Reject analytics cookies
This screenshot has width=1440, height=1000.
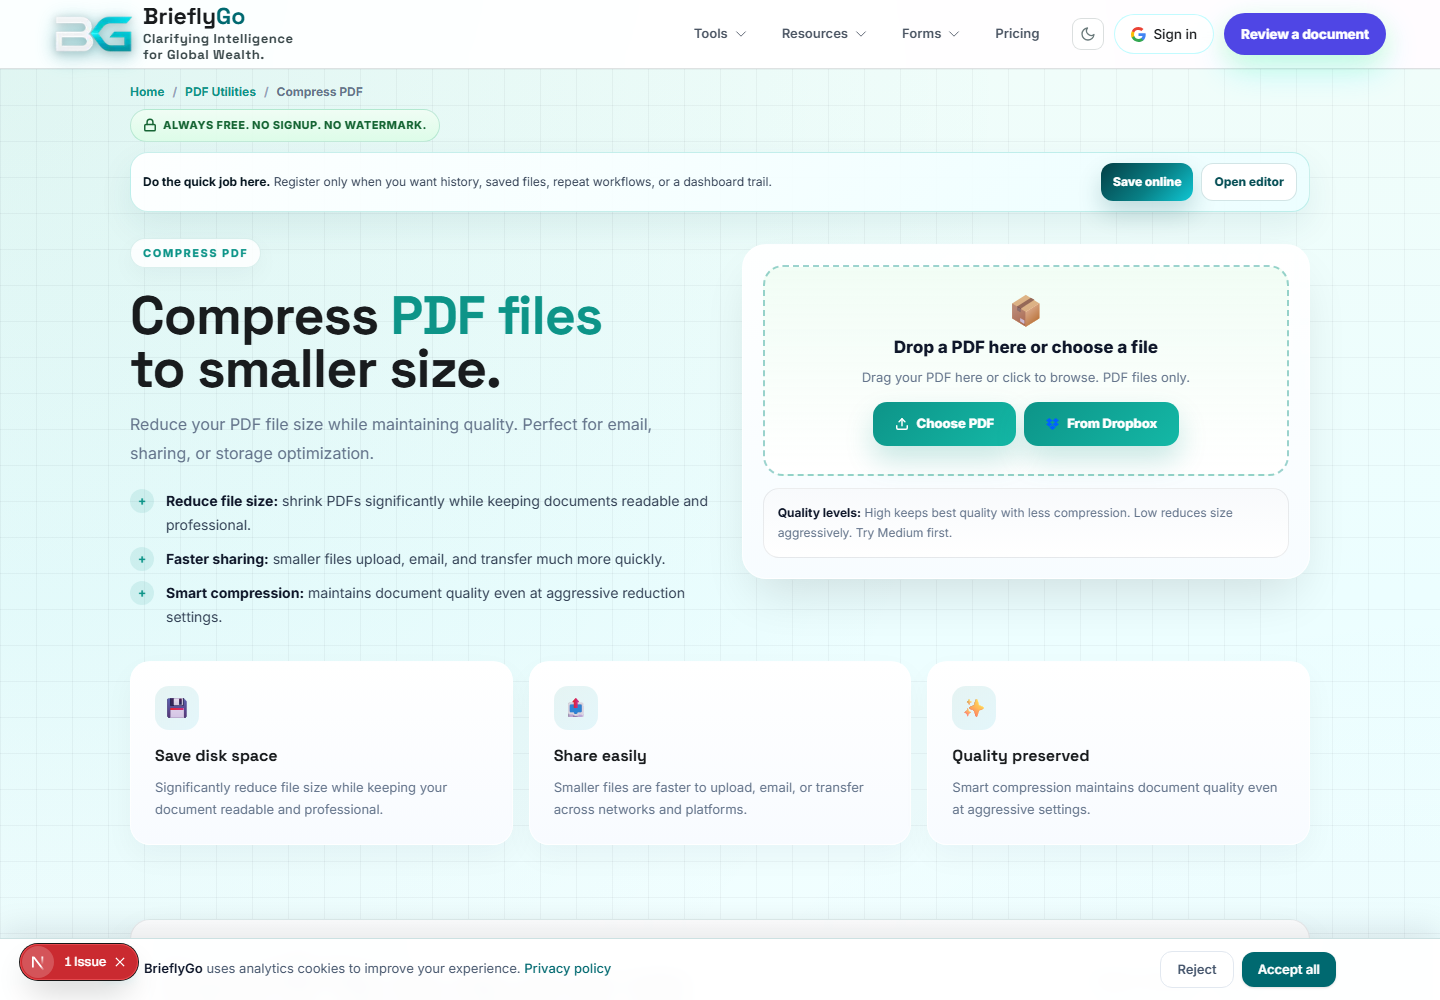(x=1197, y=970)
